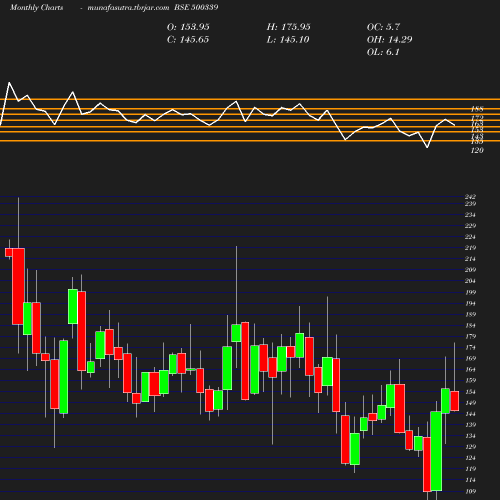Click the 149 price axis label
Viewport: 500px width, 500px height.
pos(470,403)
